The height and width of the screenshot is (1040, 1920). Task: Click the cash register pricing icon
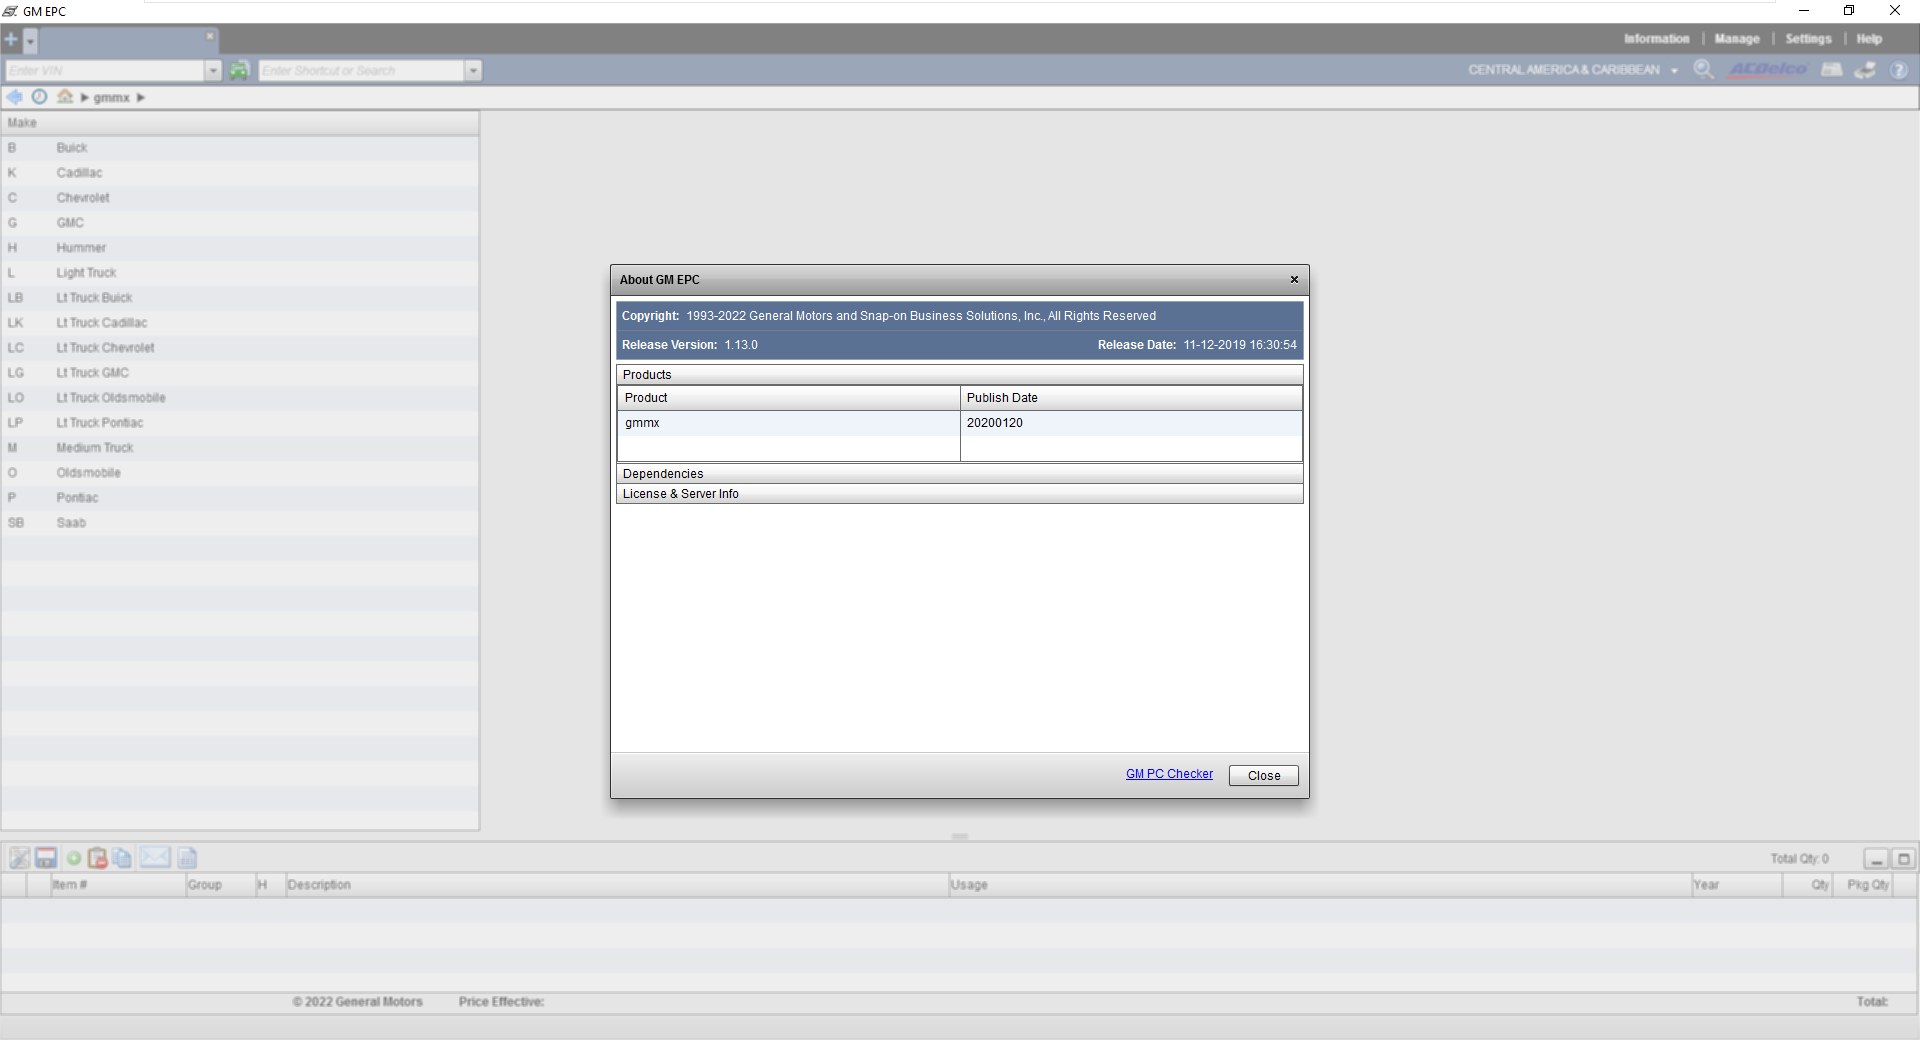(x=1832, y=69)
